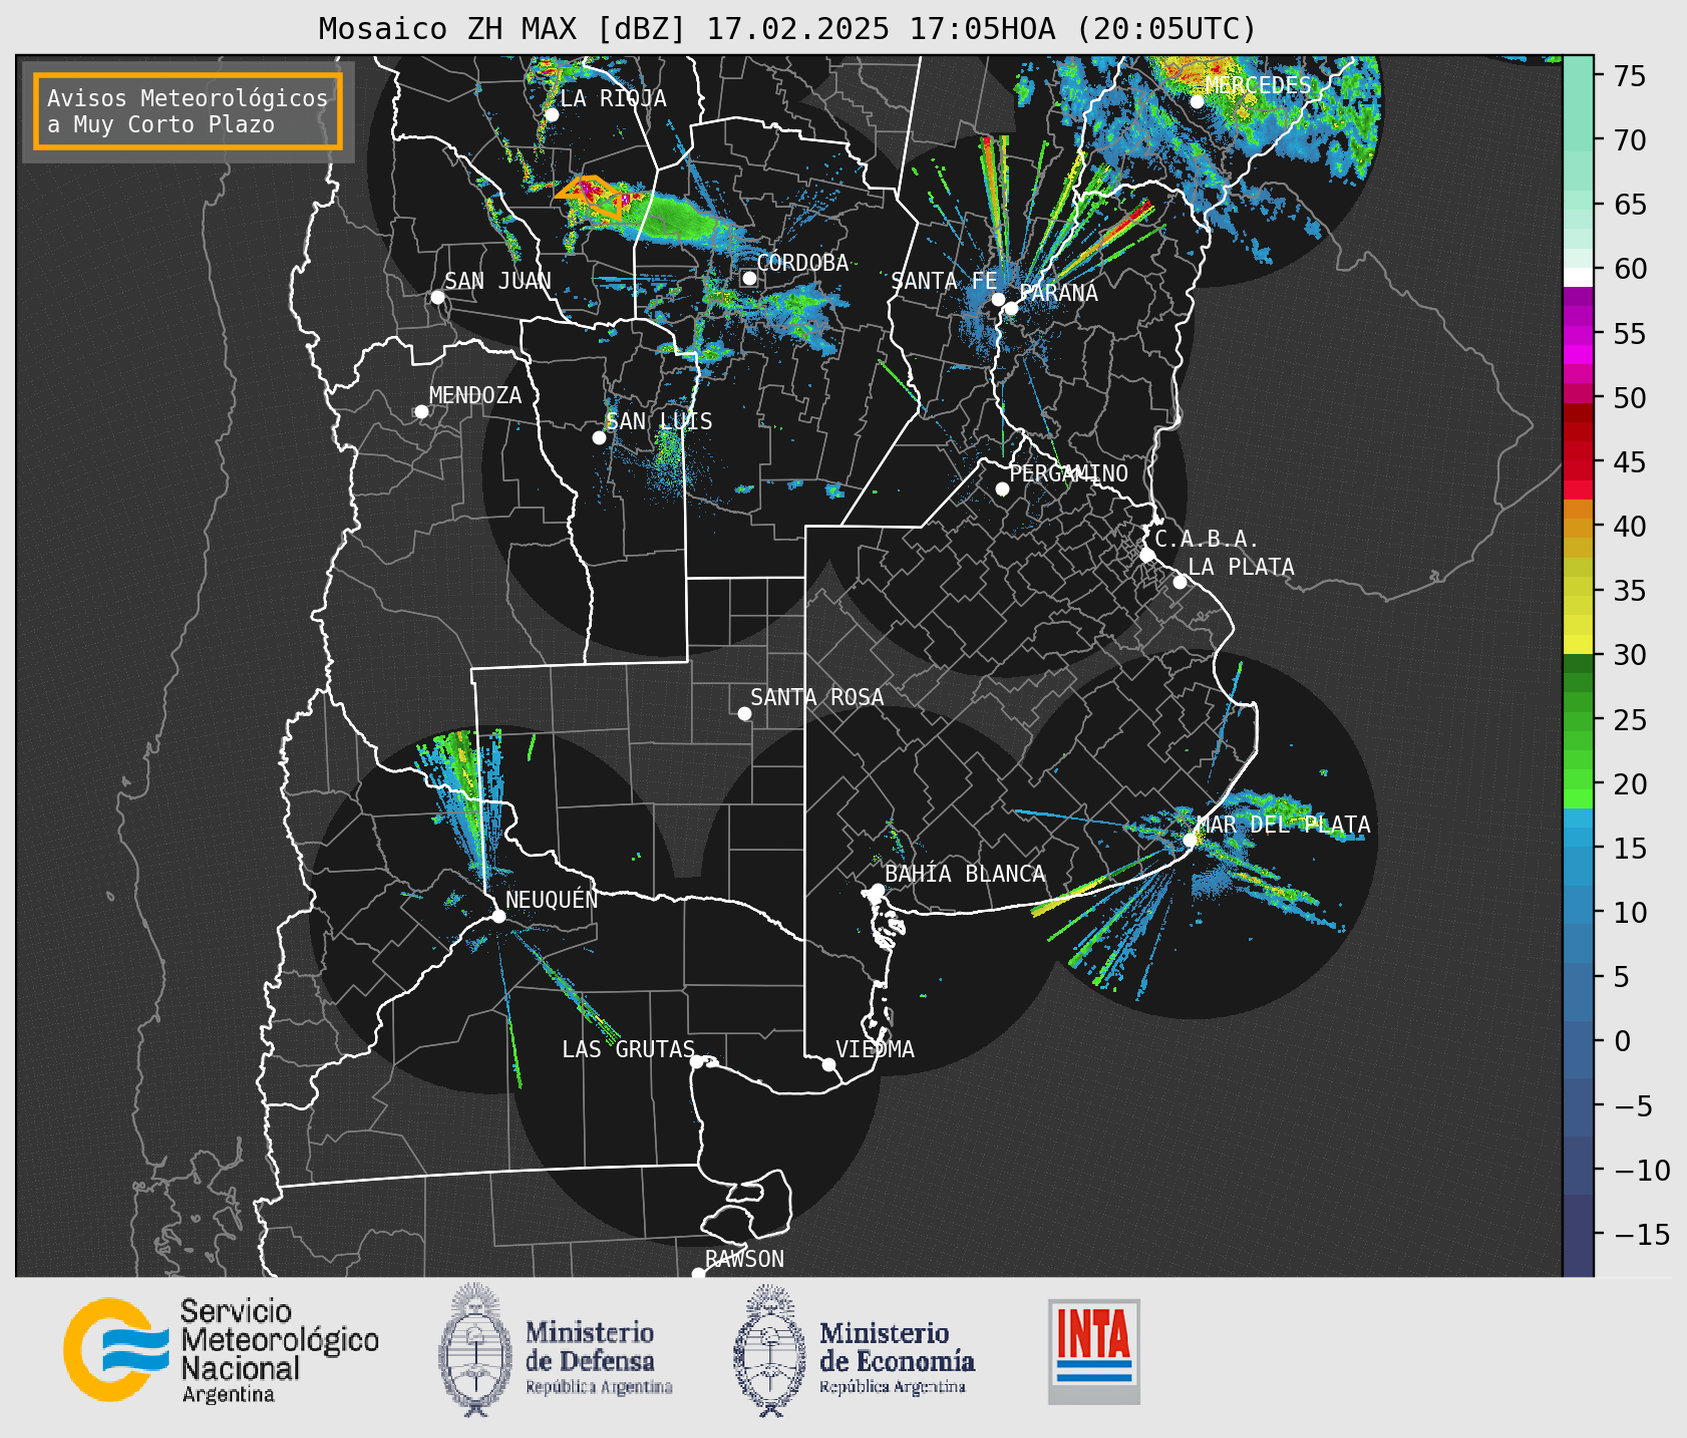Click the magenta 55 dBZ colorbar band
Screen dimensions: 1687x1438
click(1578, 335)
